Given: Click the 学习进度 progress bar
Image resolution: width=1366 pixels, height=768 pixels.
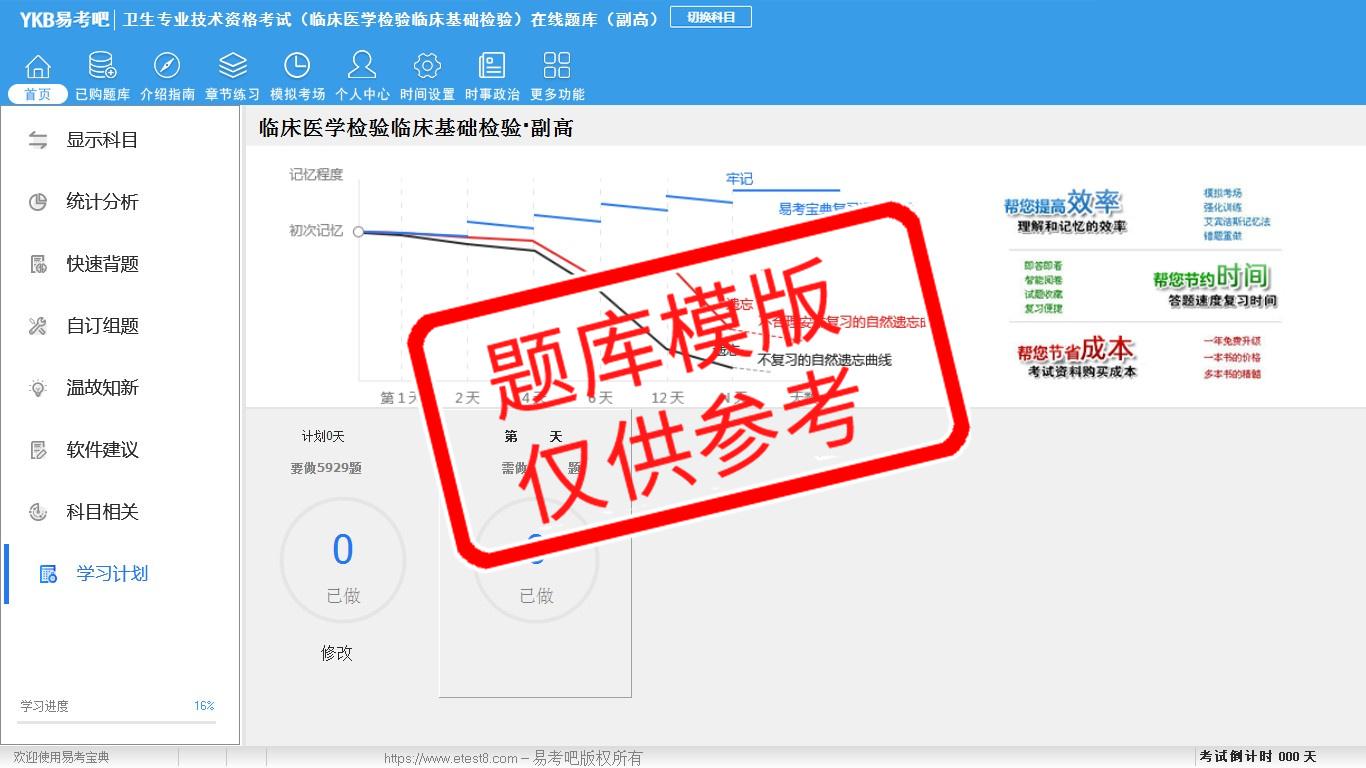Looking at the screenshot, I should click(x=117, y=722).
